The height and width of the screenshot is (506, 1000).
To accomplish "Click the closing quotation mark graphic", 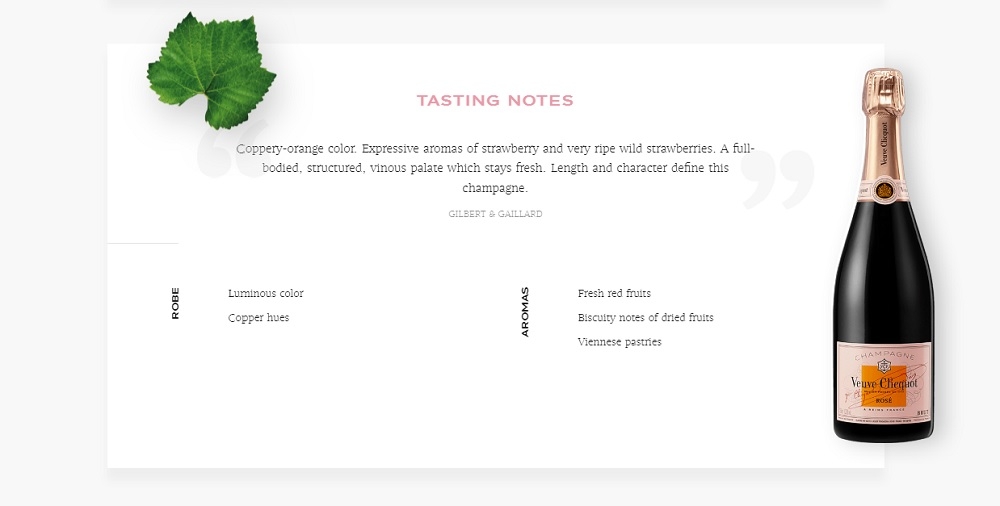I will tap(778, 179).
